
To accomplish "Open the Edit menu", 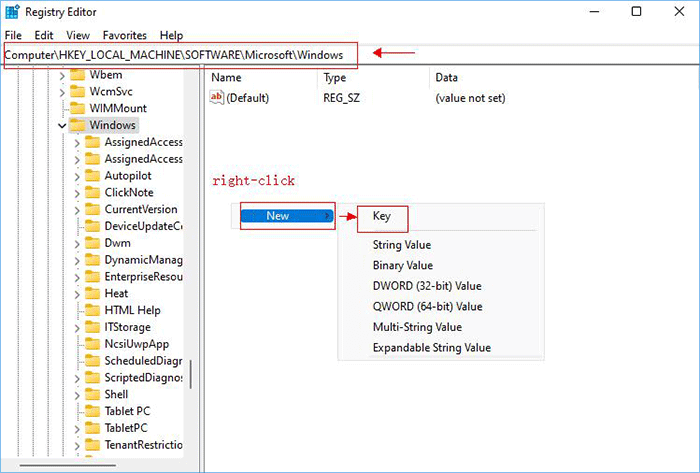I will coord(43,35).
